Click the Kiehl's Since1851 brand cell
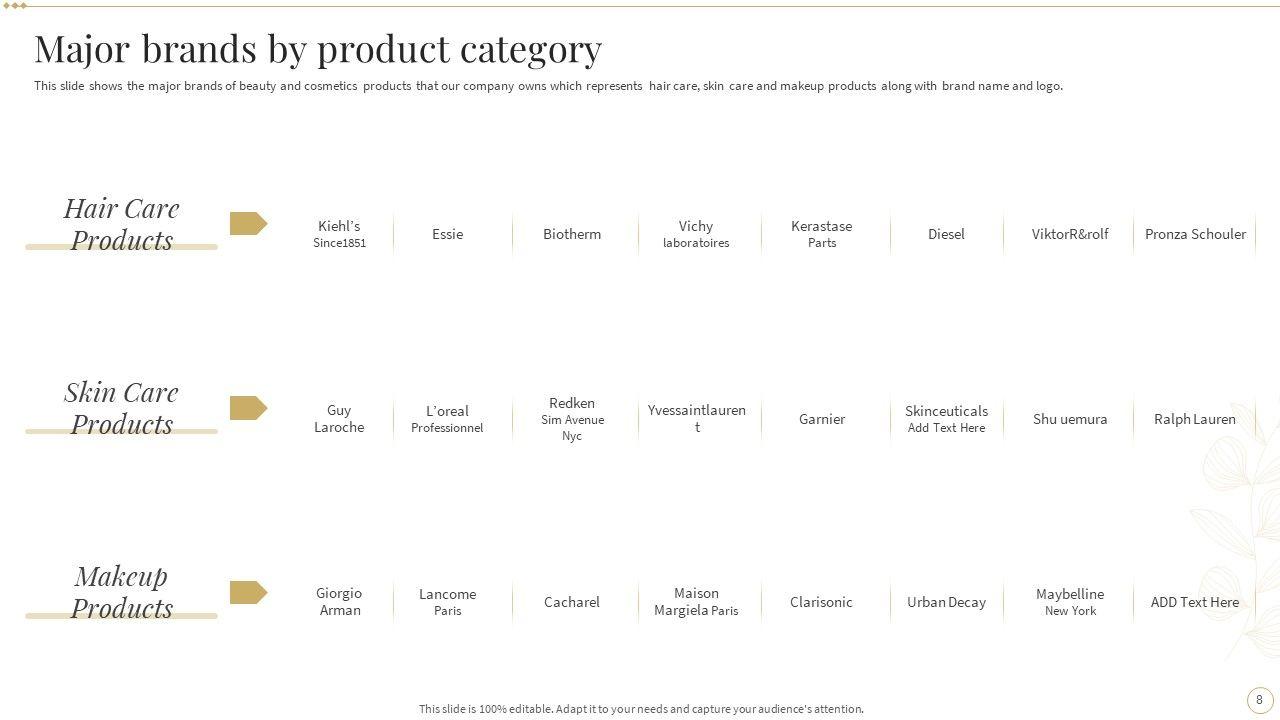 click(x=339, y=234)
